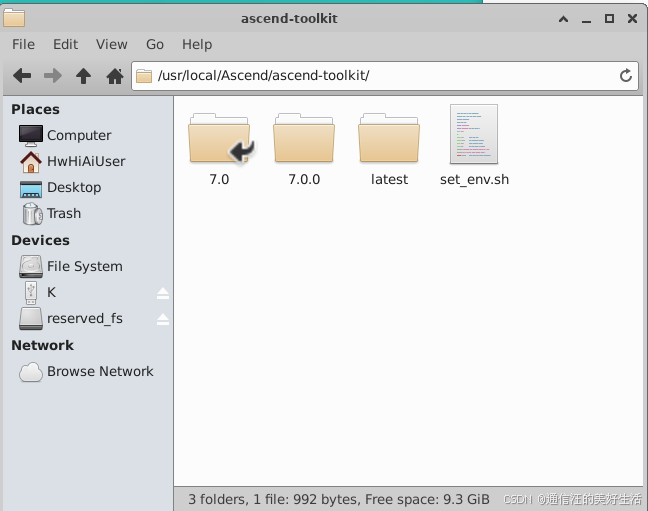Go to the parent folder with the up arrow
The image size is (648, 511).
click(83, 76)
